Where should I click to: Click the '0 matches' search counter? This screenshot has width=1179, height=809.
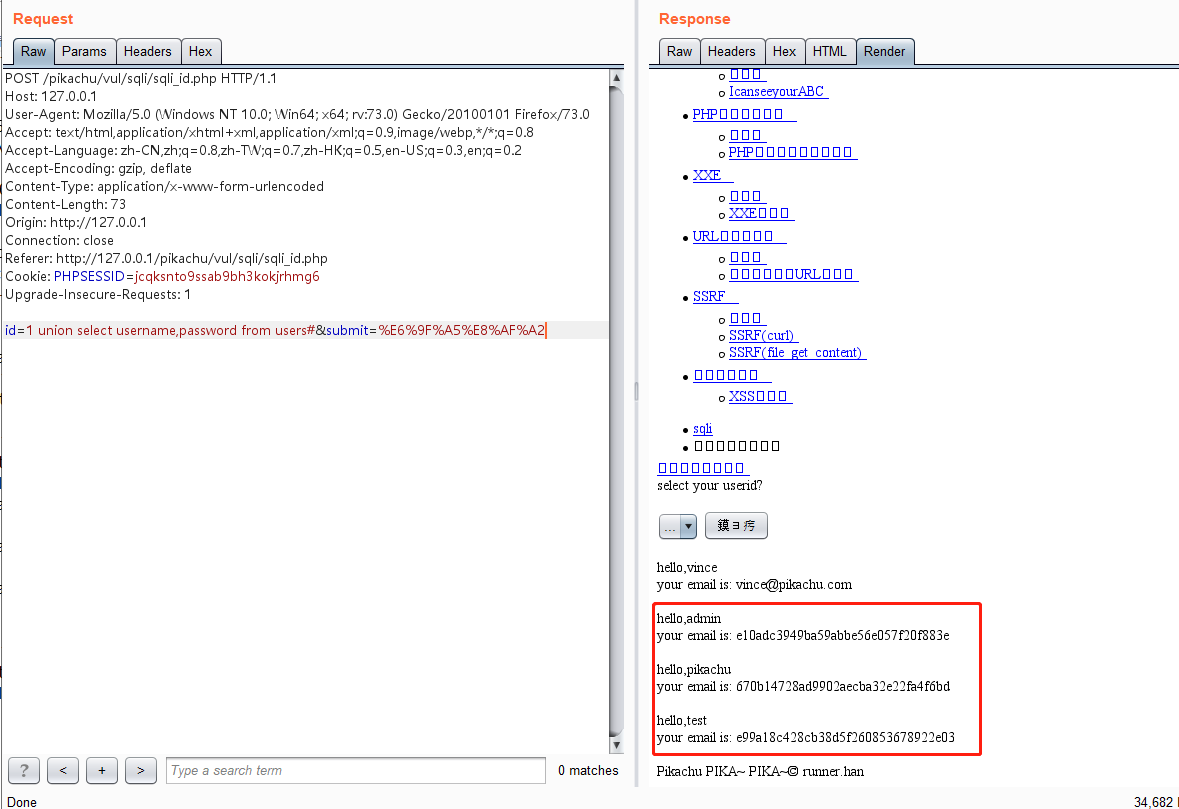[588, 770]
